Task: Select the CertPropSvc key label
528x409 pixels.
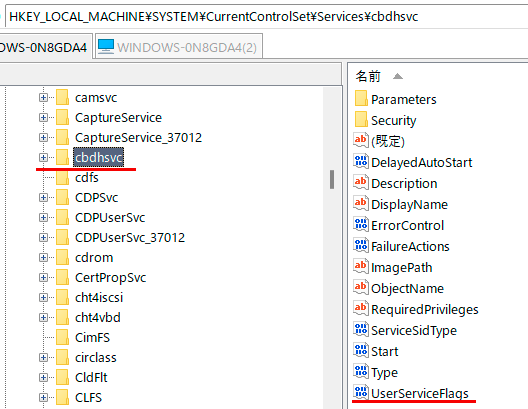Action: click(x=110, y=277)
